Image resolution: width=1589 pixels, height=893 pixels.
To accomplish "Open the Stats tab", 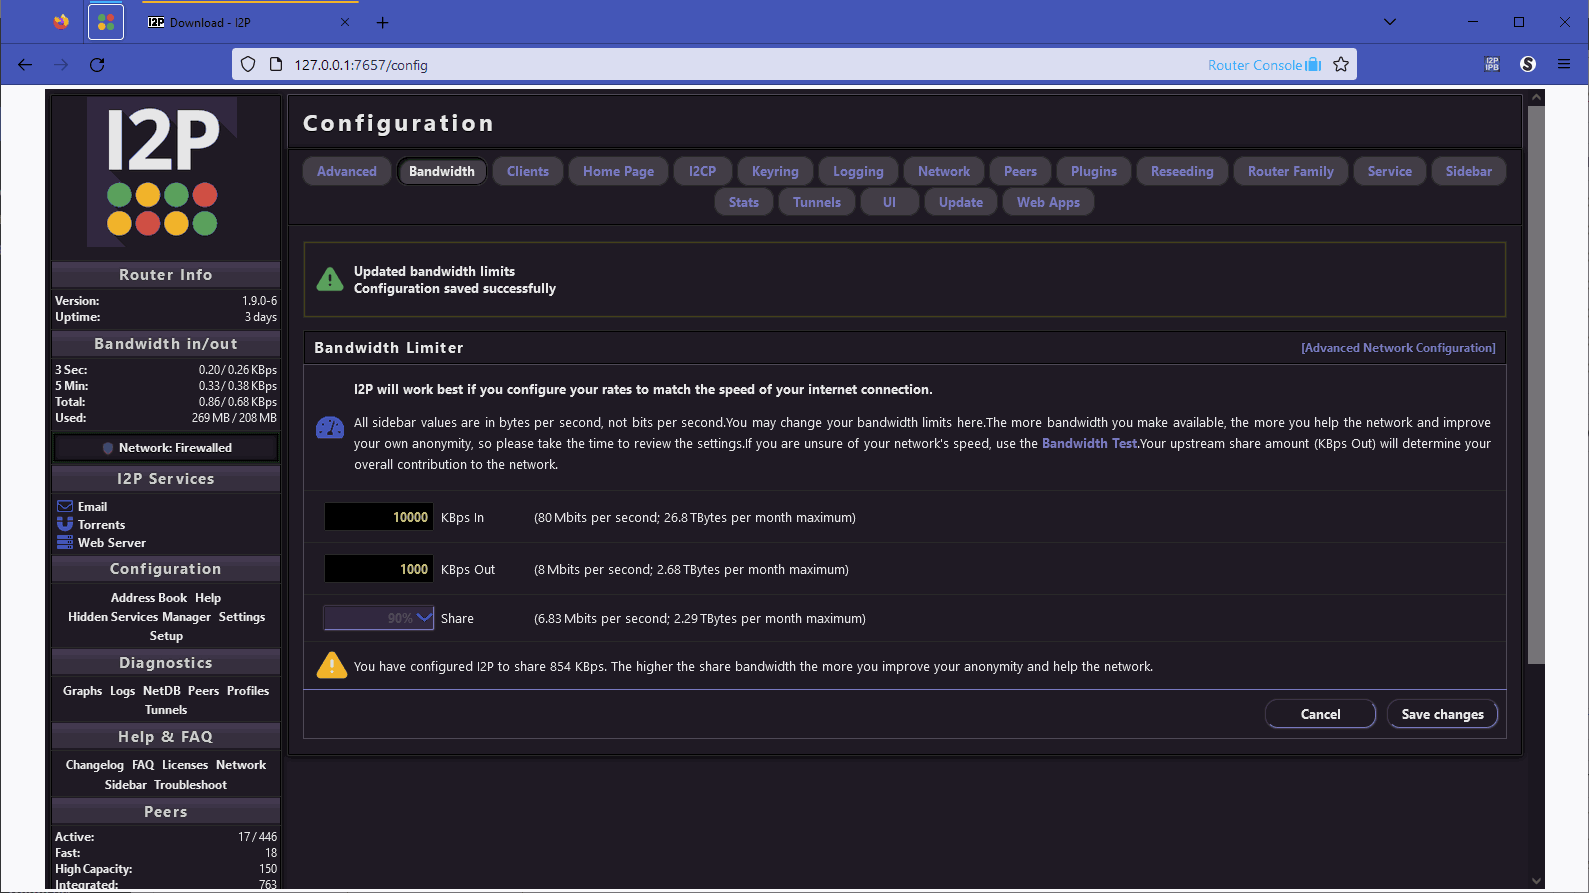I will (744, 202).
